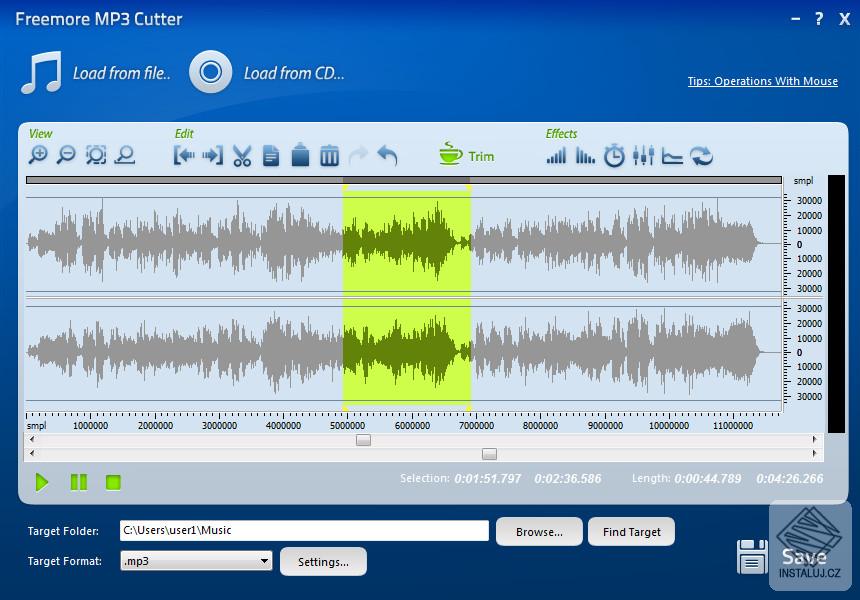The width and height of the screenshot is (860, 600).
Task: Cut the selection with the scissors icon
Action: [242, 156]
